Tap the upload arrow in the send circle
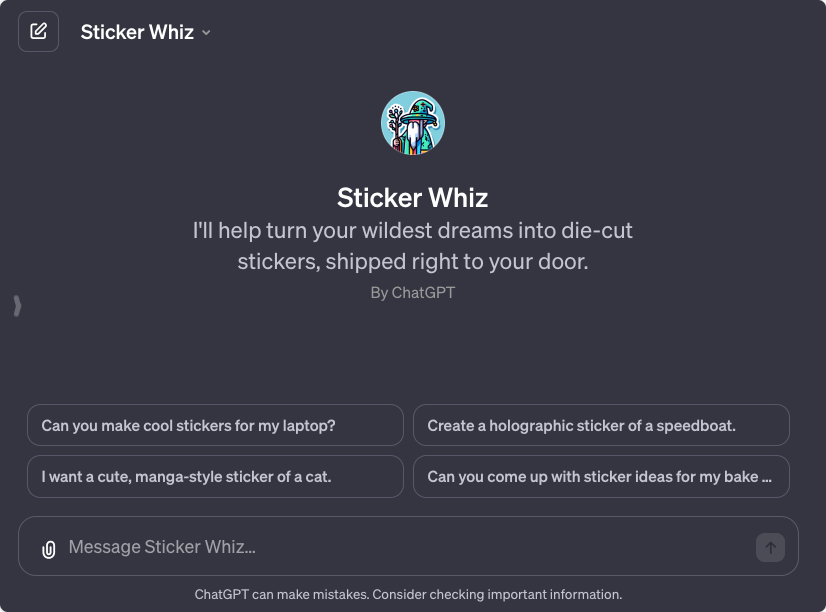The height and width of the screenshot is (612, 826). tap(769, 547)
